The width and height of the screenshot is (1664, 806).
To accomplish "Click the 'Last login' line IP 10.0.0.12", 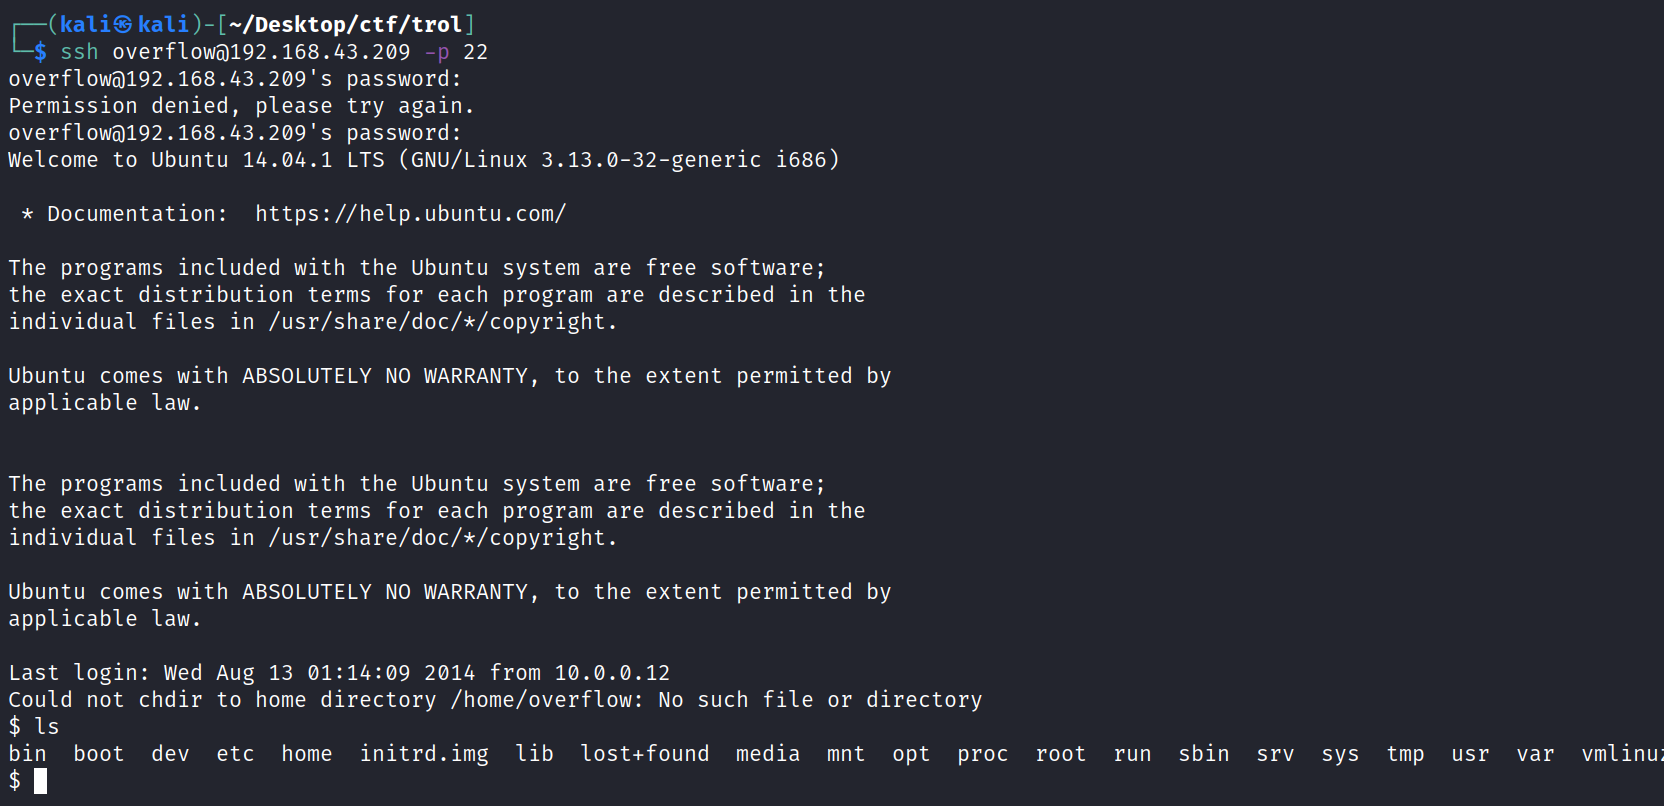I will (x=612, y=673).
